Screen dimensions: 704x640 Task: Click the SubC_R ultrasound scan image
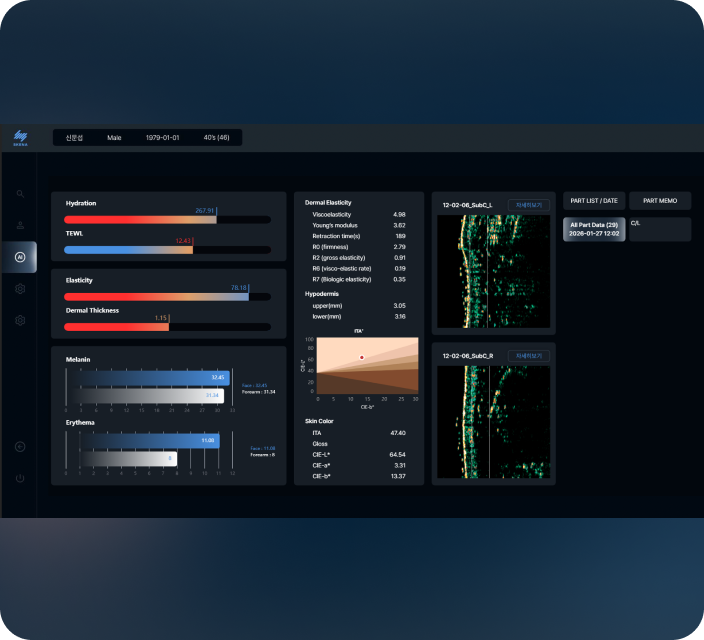tap(493, 422)
